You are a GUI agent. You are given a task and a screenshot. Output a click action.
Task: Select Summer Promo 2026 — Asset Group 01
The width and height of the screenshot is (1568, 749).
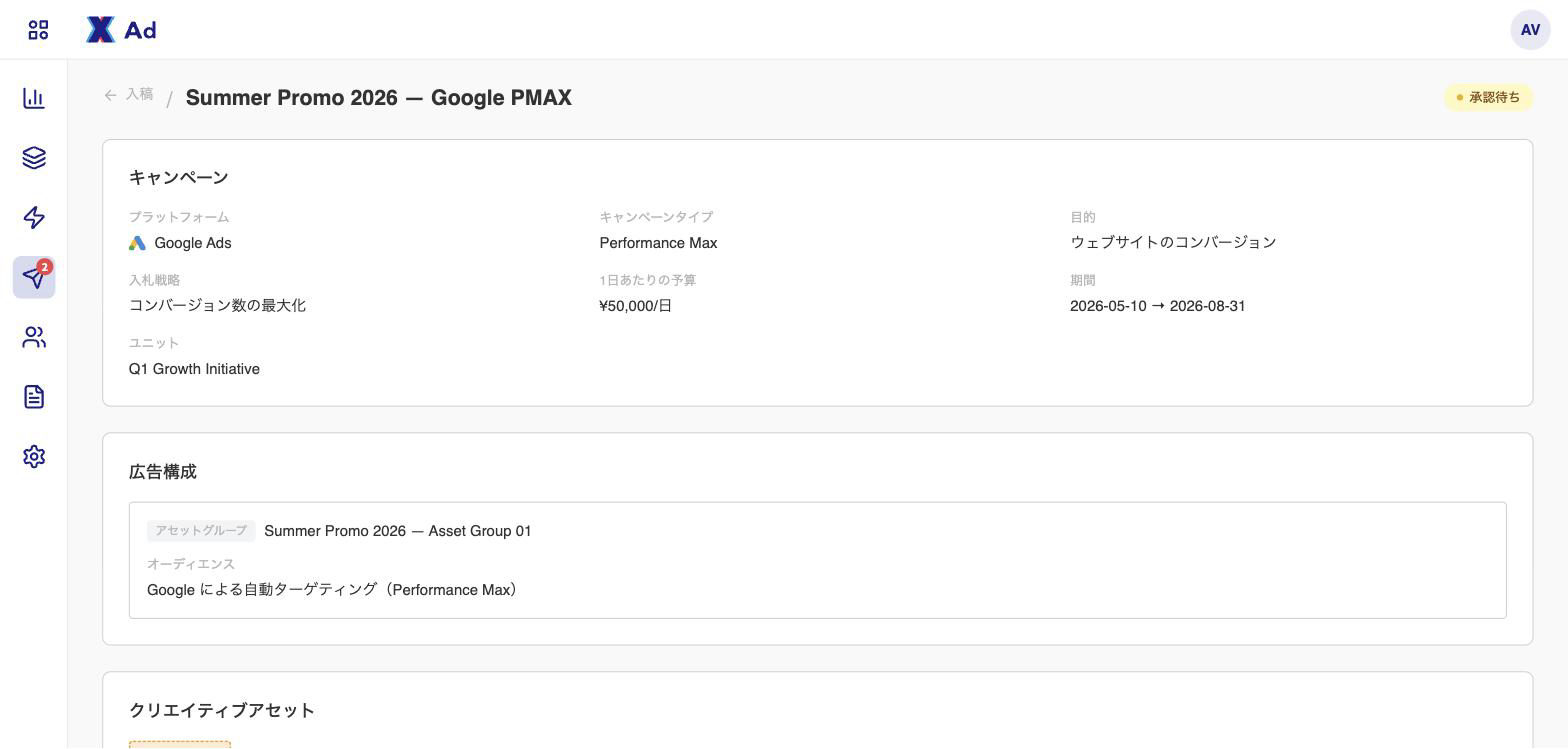click(398, 531)
